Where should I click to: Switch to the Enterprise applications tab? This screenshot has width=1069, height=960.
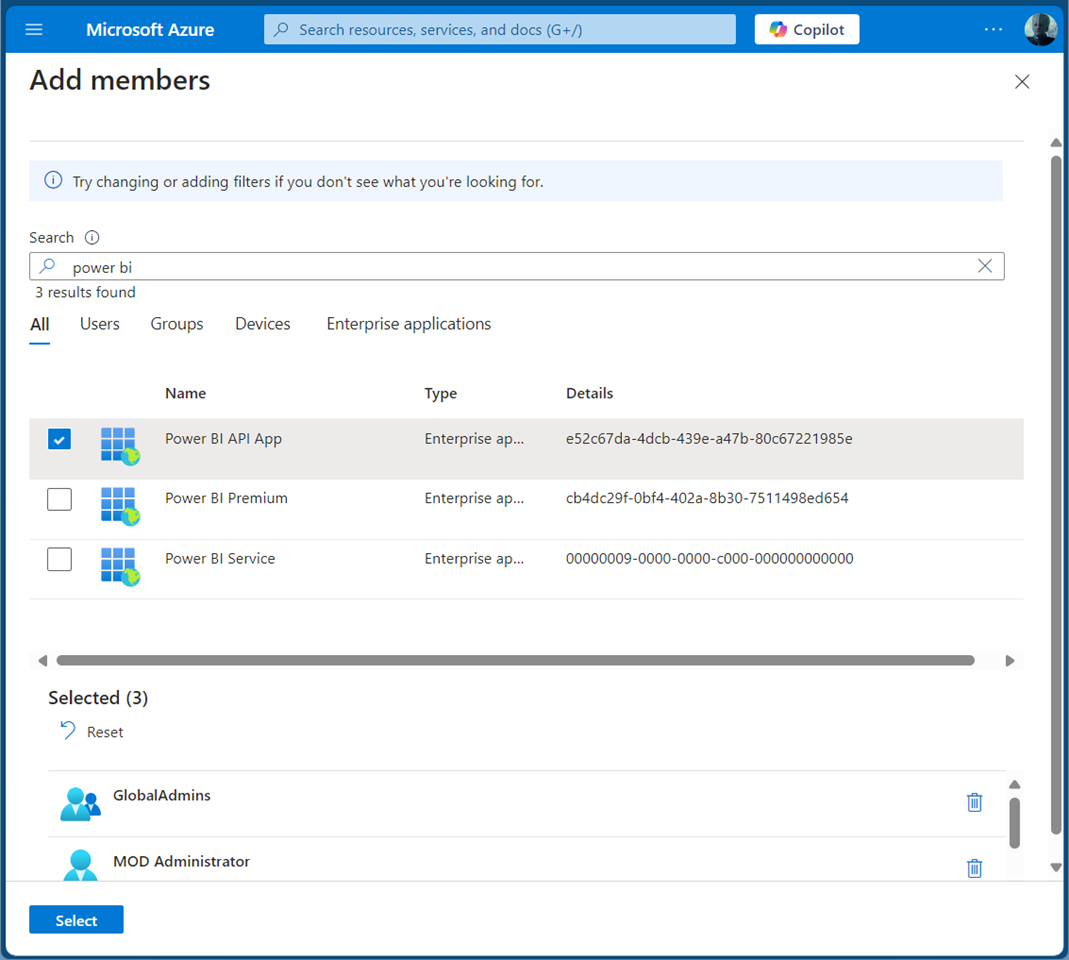[408, 324]
